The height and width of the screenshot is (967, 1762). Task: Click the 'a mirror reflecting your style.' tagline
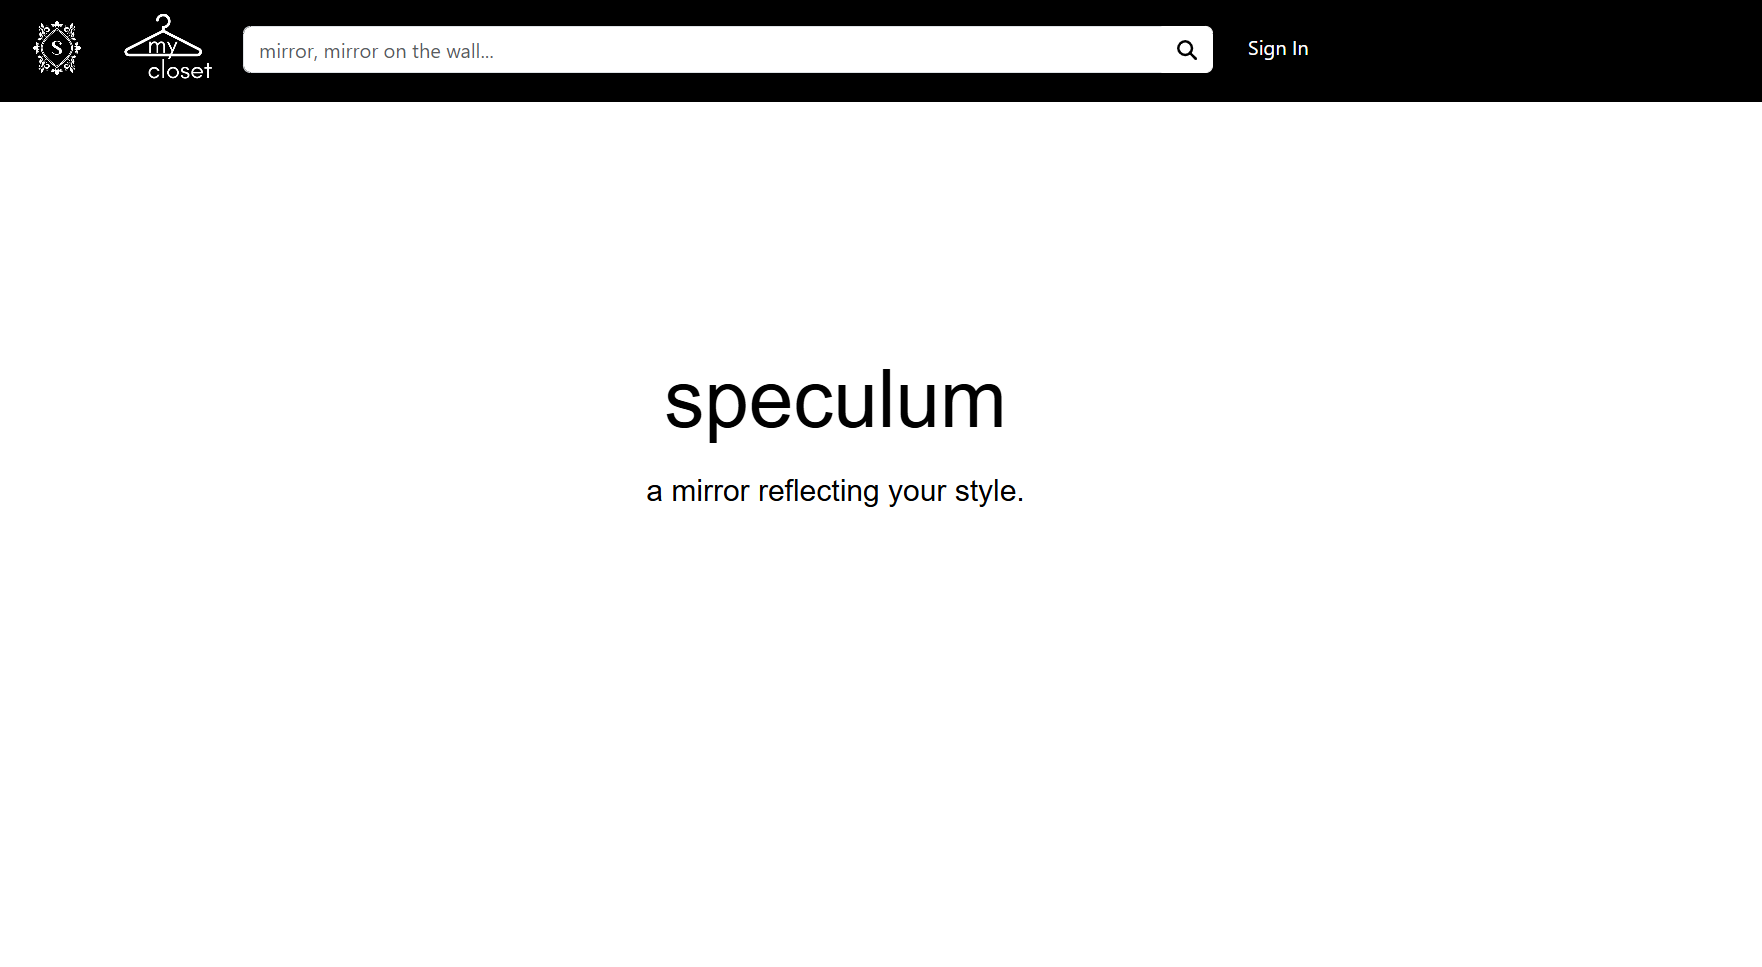click(x=835, y=491)
